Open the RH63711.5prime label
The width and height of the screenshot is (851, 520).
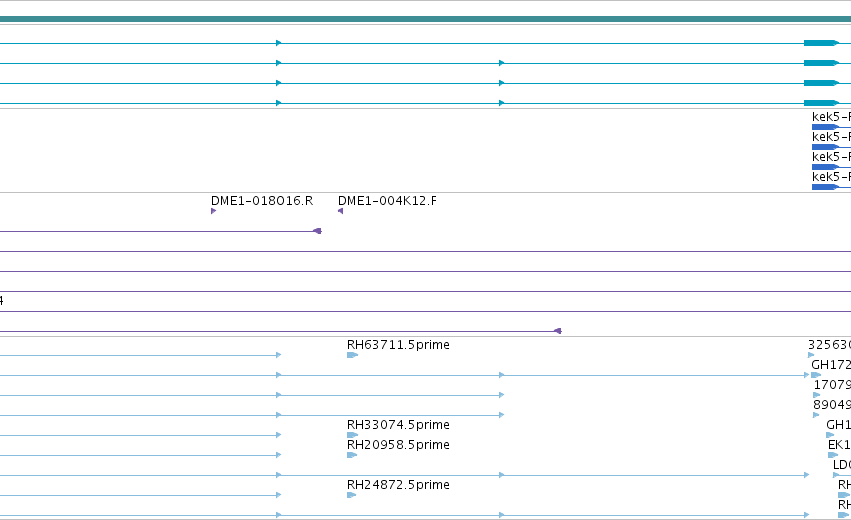[398, 345]
